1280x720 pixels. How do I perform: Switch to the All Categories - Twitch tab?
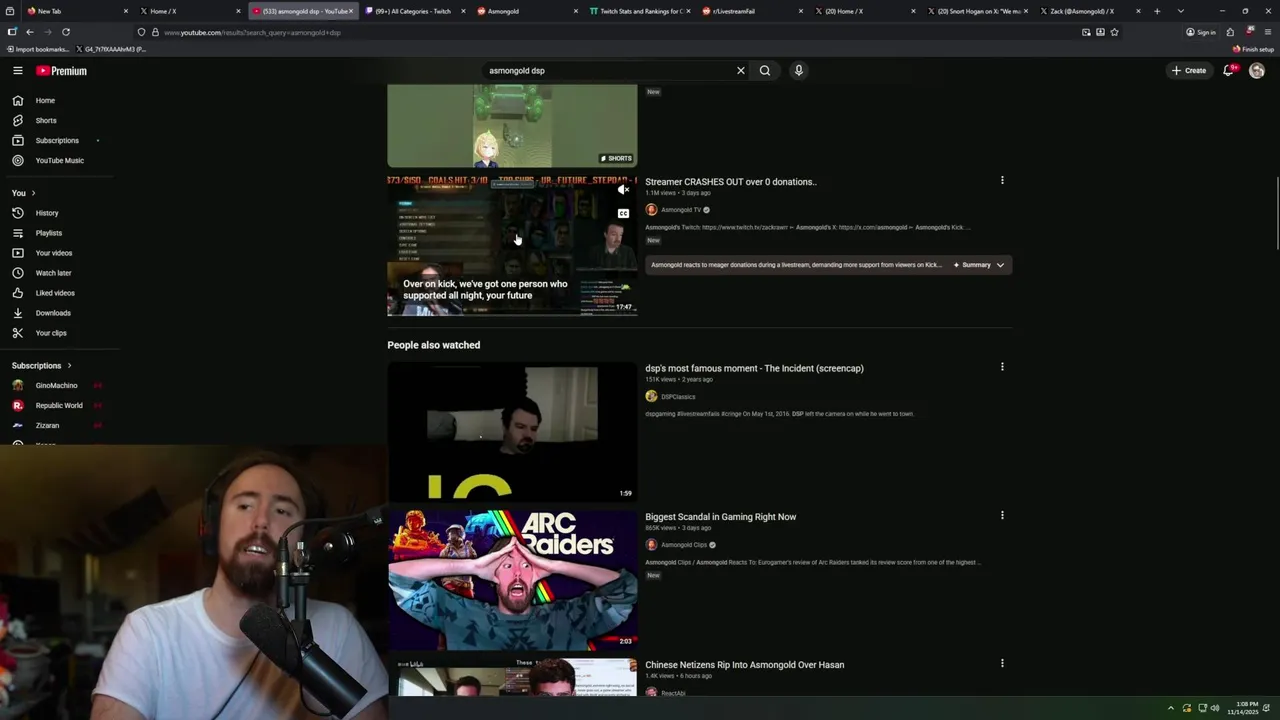(414, 11)
